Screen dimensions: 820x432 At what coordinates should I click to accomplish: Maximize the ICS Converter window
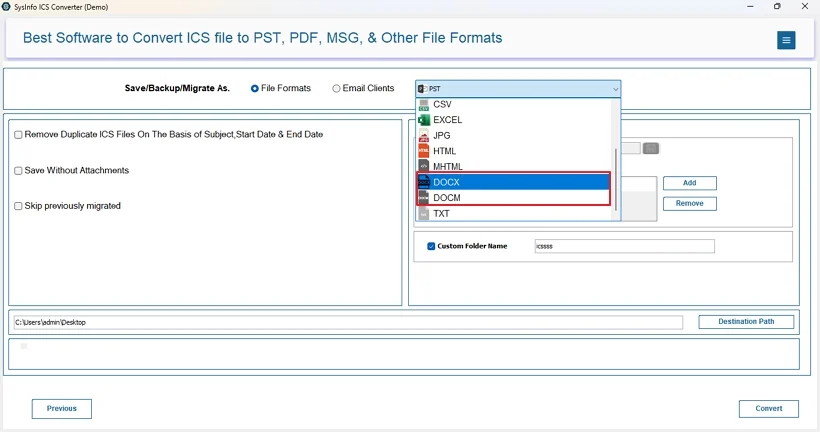(x=777, y=7)
